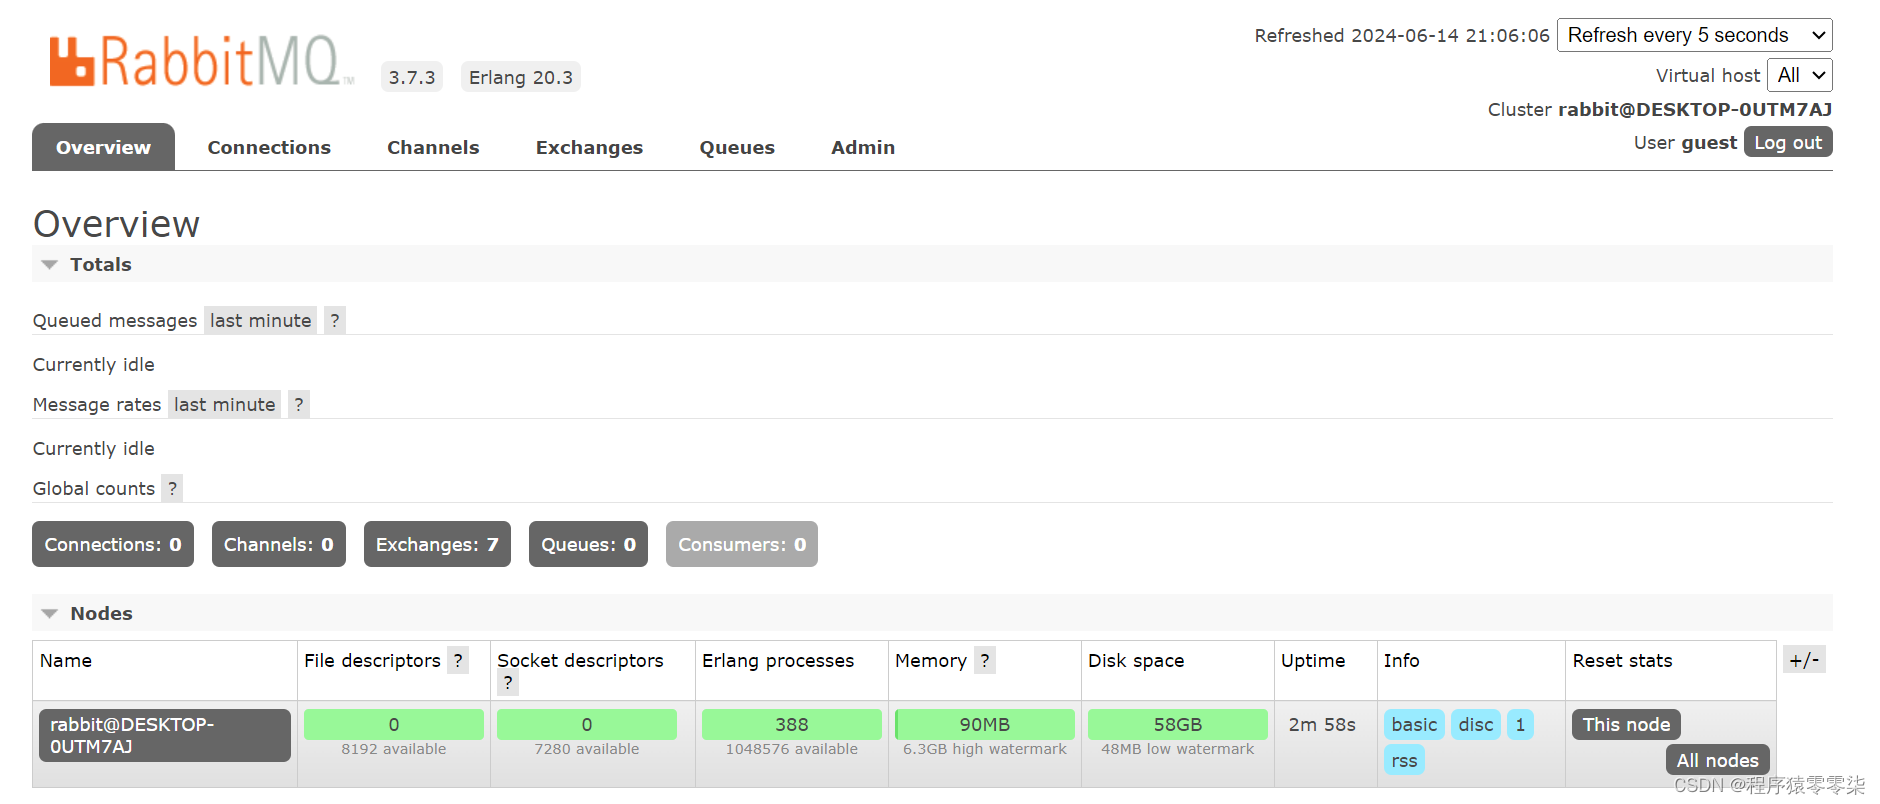Open Channels: 0 count button
The image size is (1880, 804).
[x=279, y=544]
